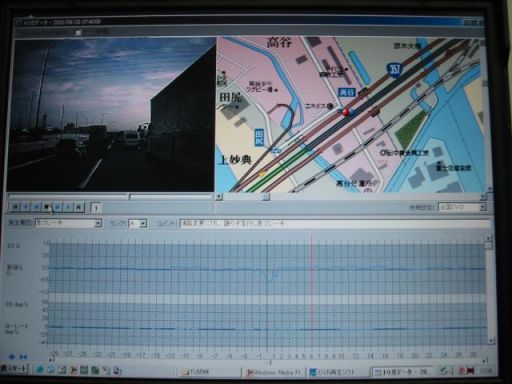
Task: Click the comment text field
Action: coord(335,223)
